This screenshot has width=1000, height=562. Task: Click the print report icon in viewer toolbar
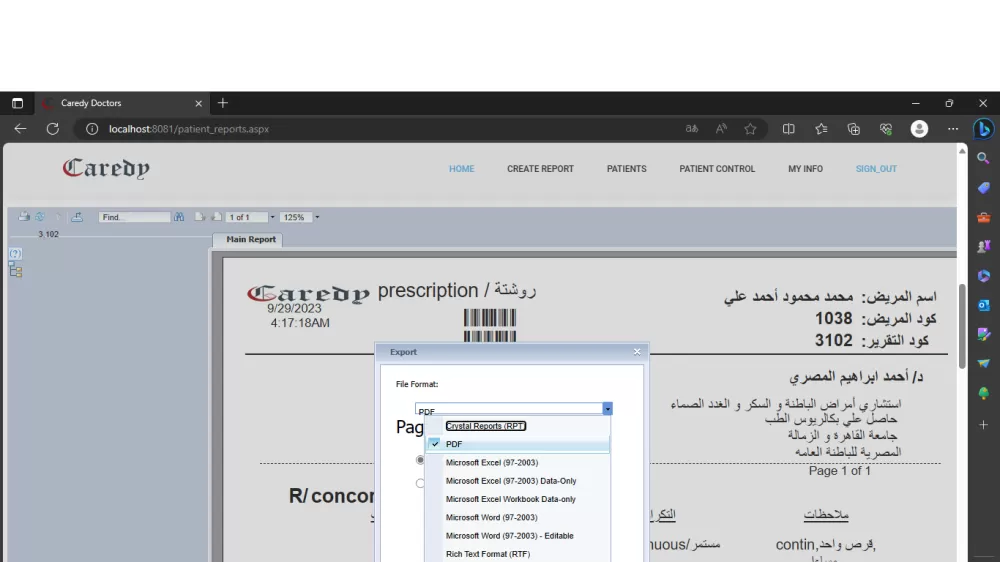24,217
